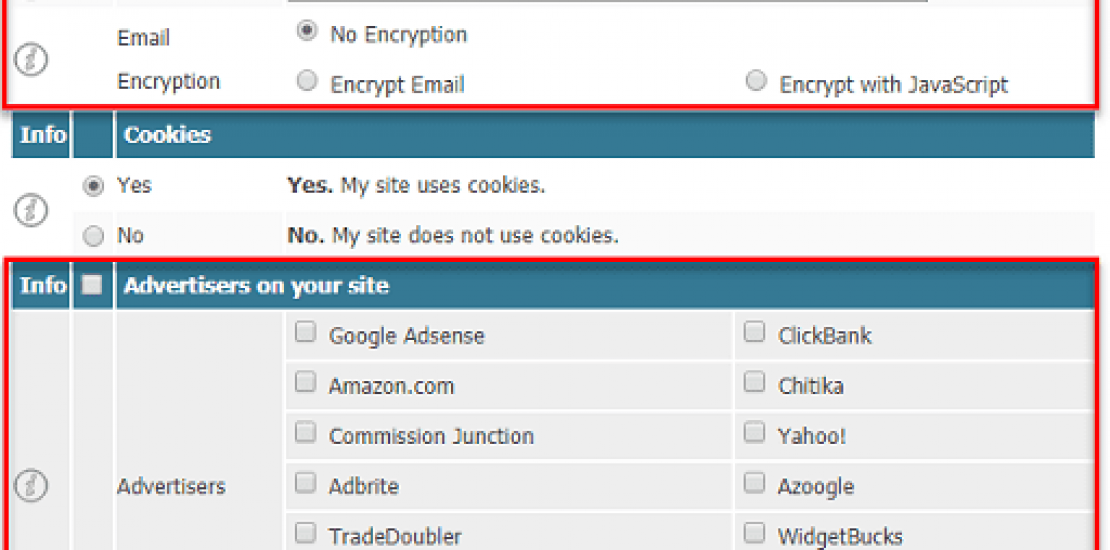
Task: Enable the ClickBank advertiser checkbox
Action: click(755, 333)
